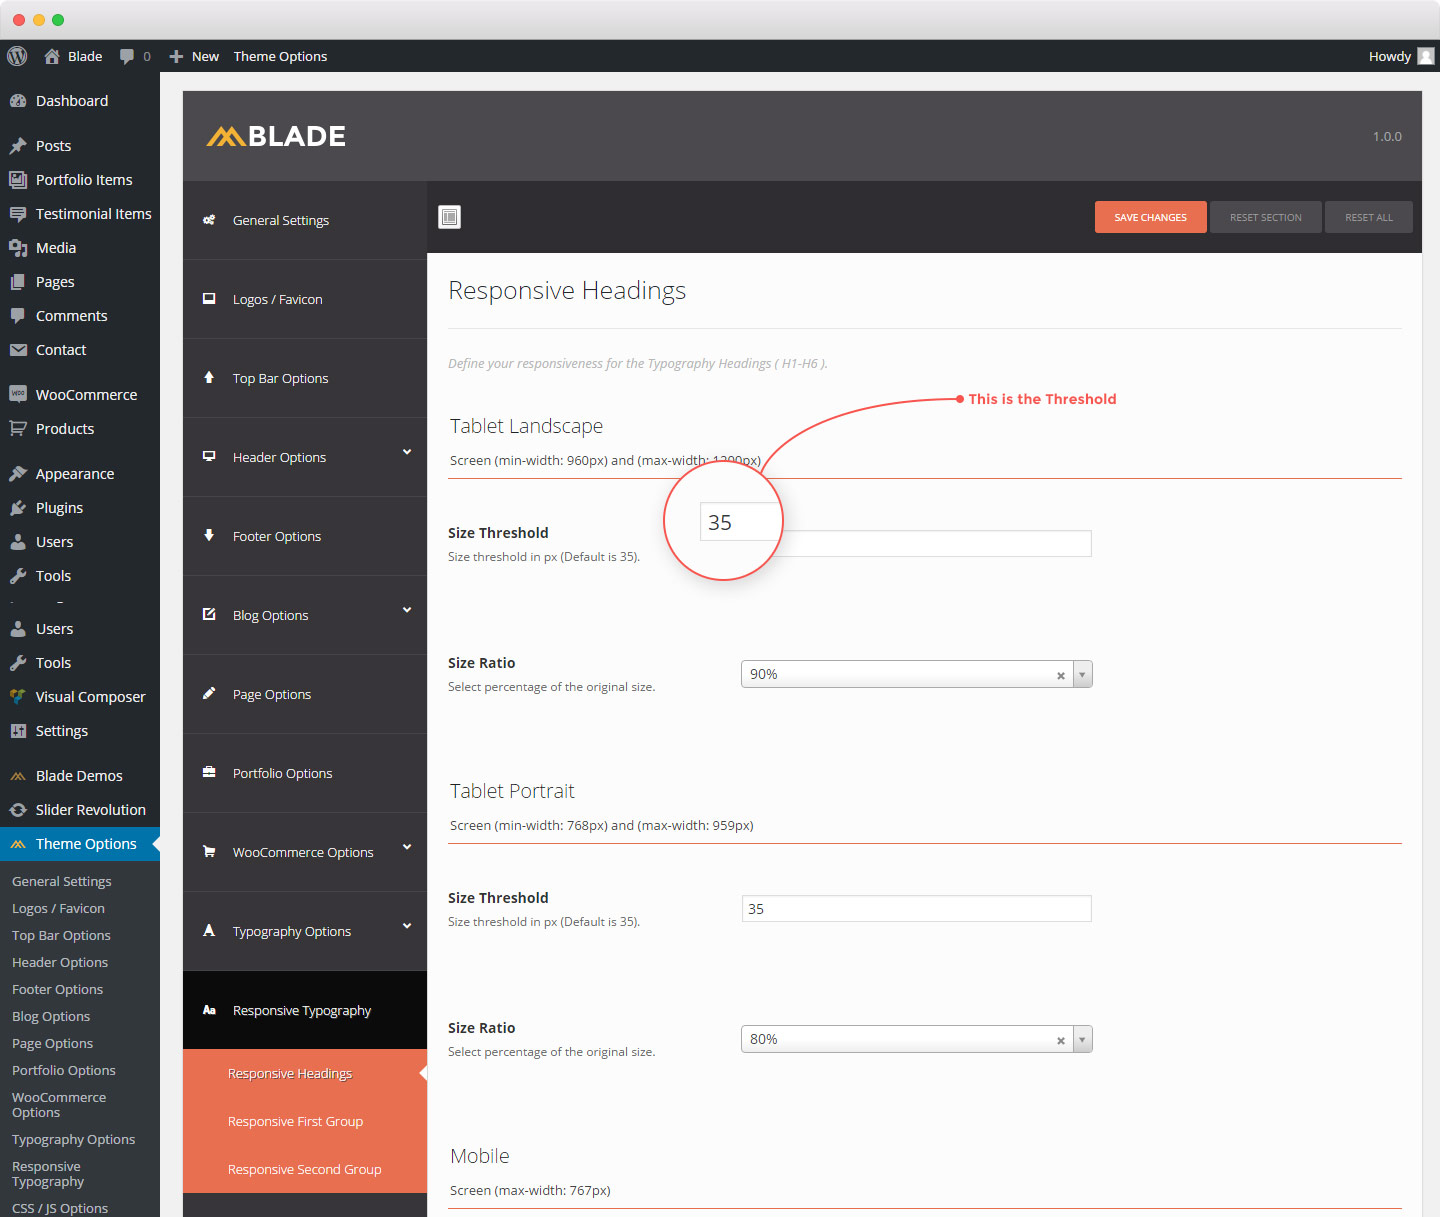Click the WordPress logo in admin bar
Image resolution: width=1440 pixels, height=1217 pixels.
tap(17, 56)
